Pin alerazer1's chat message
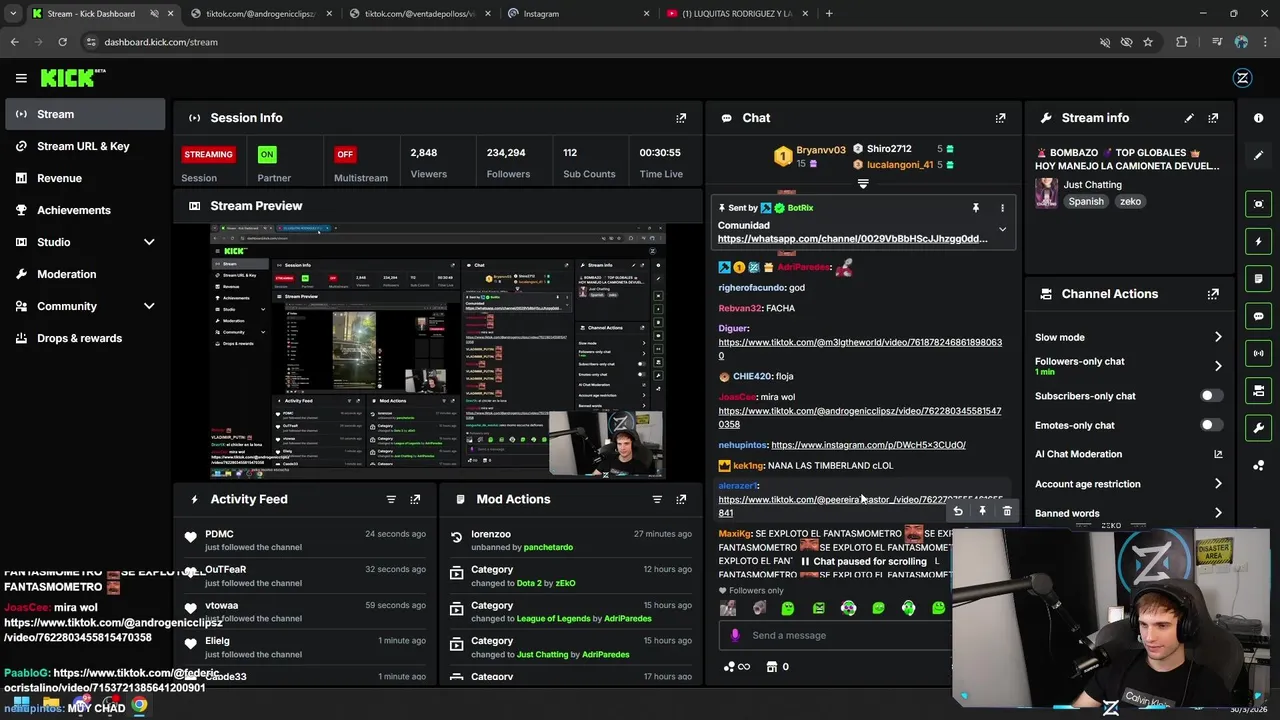This screenshot has width=1280, height=720. (982, 511)
